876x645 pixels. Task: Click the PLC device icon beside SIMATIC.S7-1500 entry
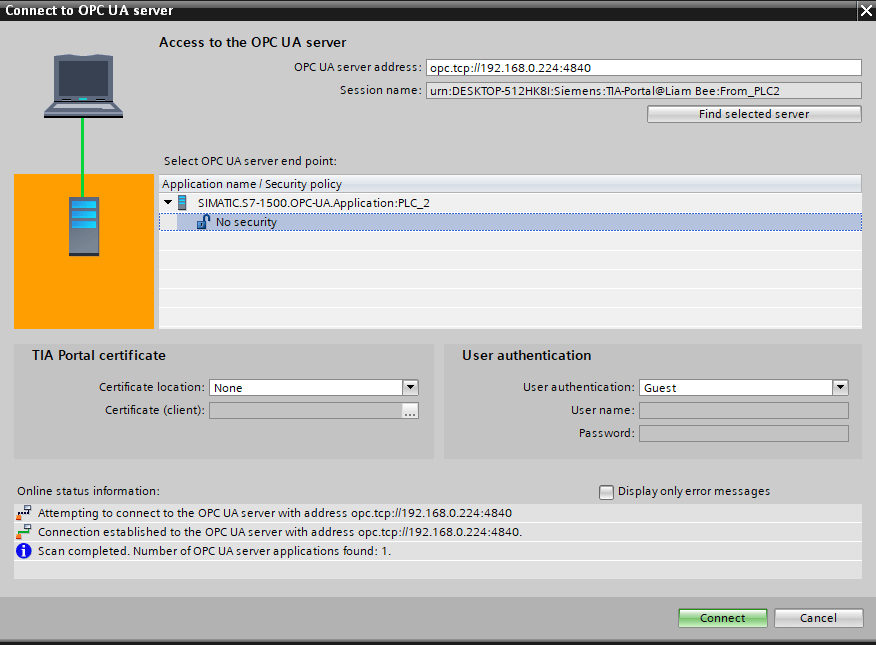182,203
